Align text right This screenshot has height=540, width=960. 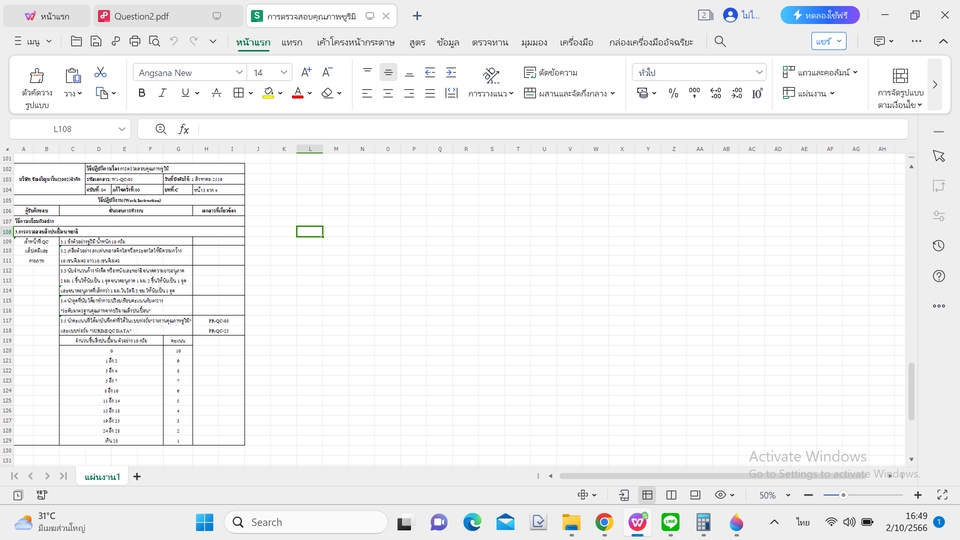409,93
